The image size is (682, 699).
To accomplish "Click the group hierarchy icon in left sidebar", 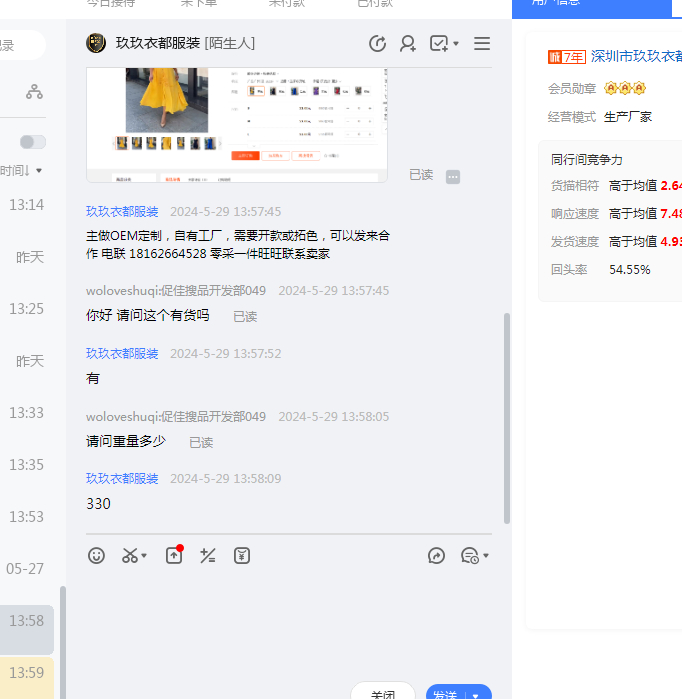I will click(34, 92).
